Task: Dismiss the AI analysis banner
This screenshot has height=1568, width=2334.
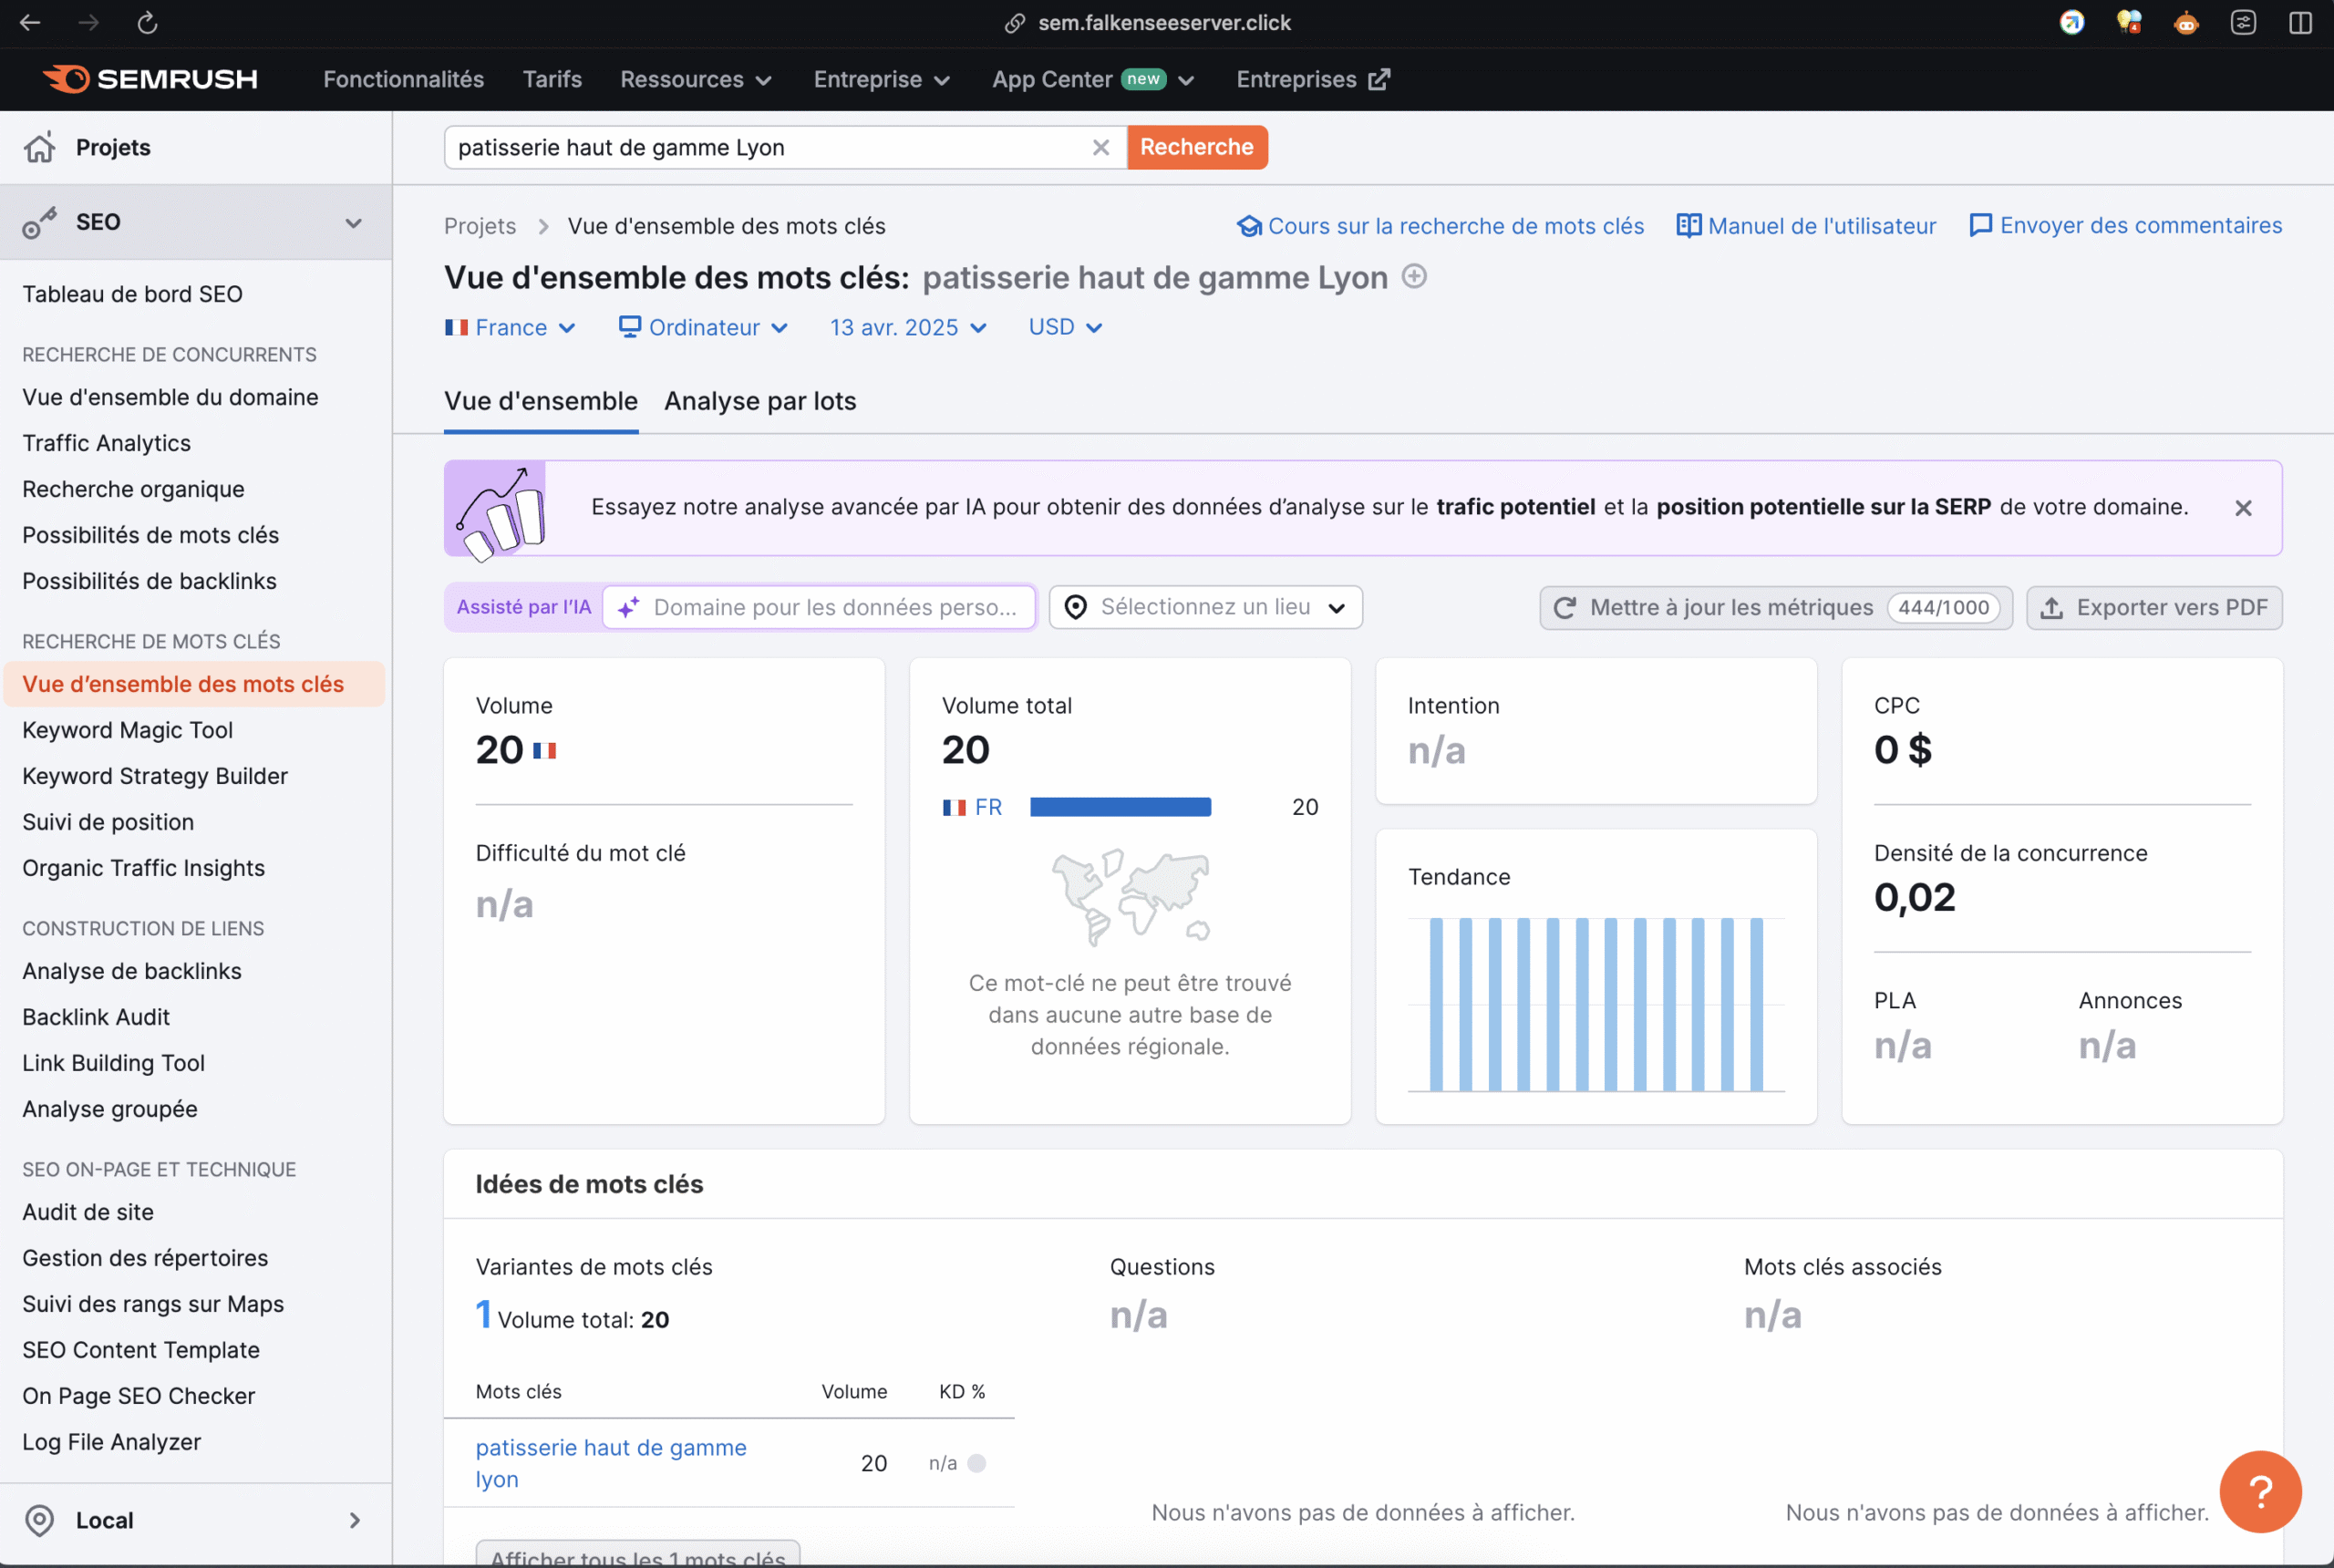Action: 2243,508
